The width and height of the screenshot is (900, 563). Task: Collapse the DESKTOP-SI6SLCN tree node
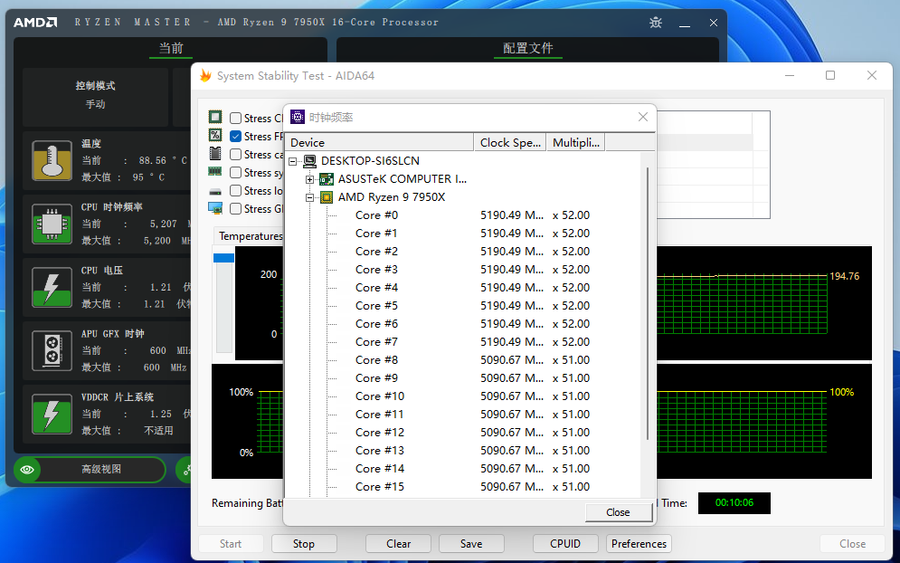click(x=294, y=161)
